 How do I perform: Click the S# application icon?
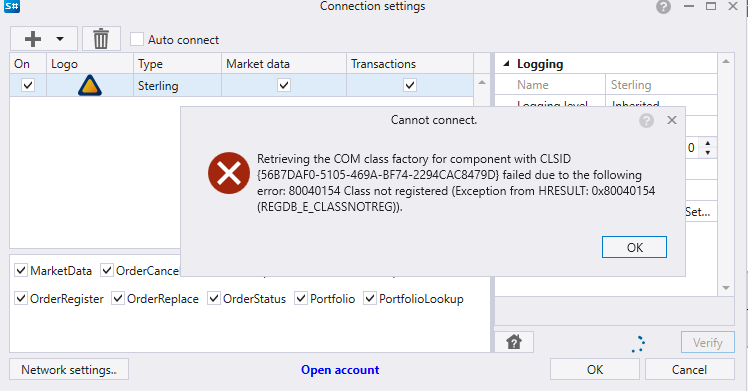pos(12,6)
